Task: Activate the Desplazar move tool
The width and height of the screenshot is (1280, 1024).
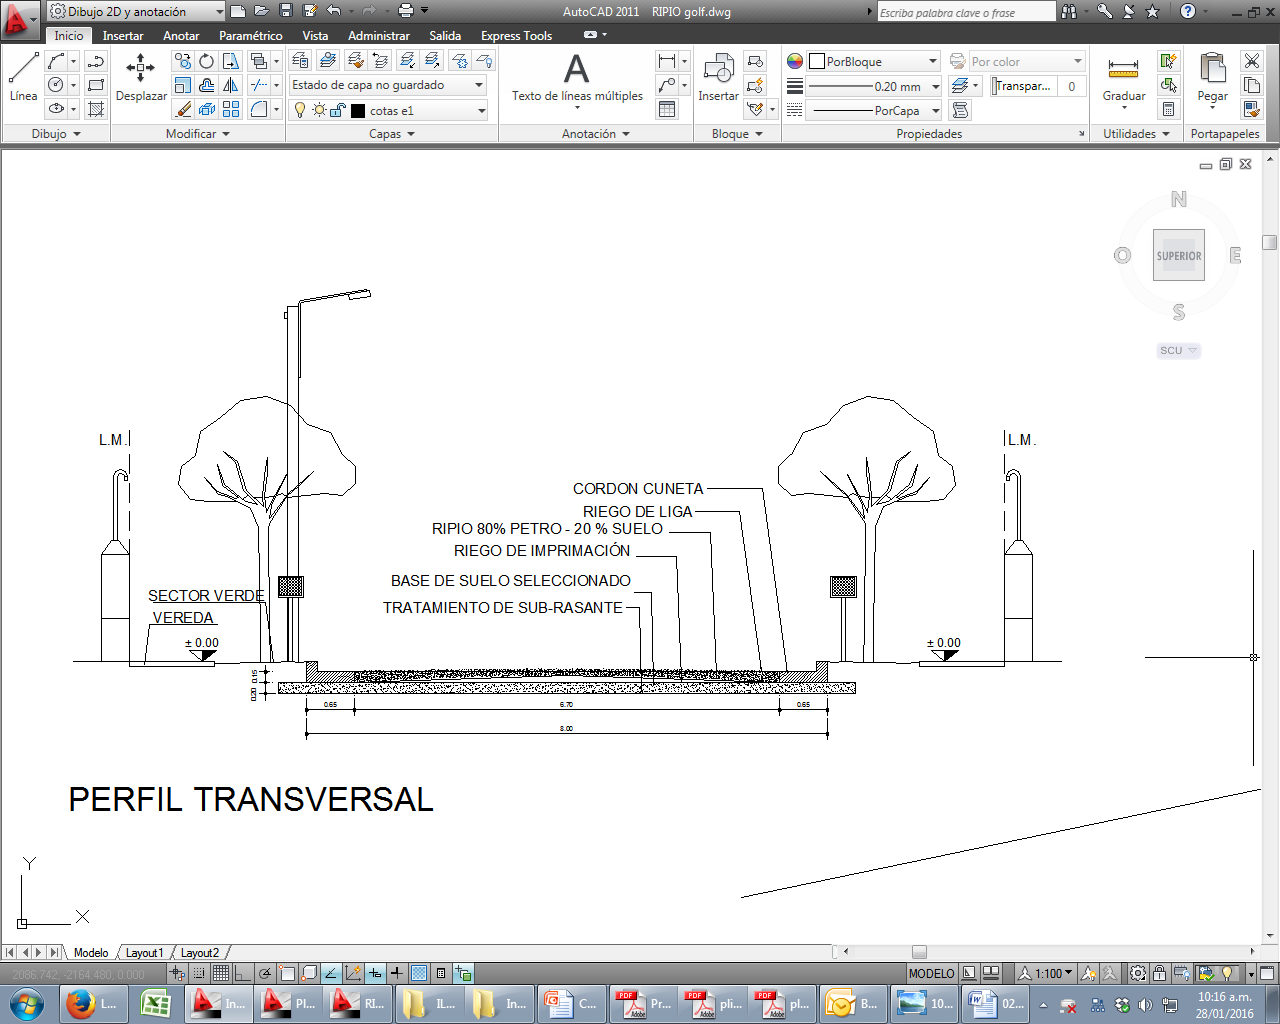Action: tap(140, 78)
